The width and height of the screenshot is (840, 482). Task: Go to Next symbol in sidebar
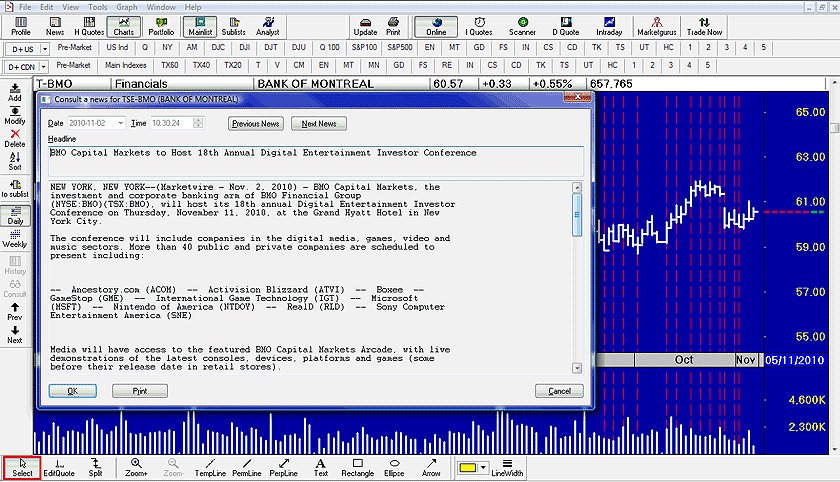(15, 334)
